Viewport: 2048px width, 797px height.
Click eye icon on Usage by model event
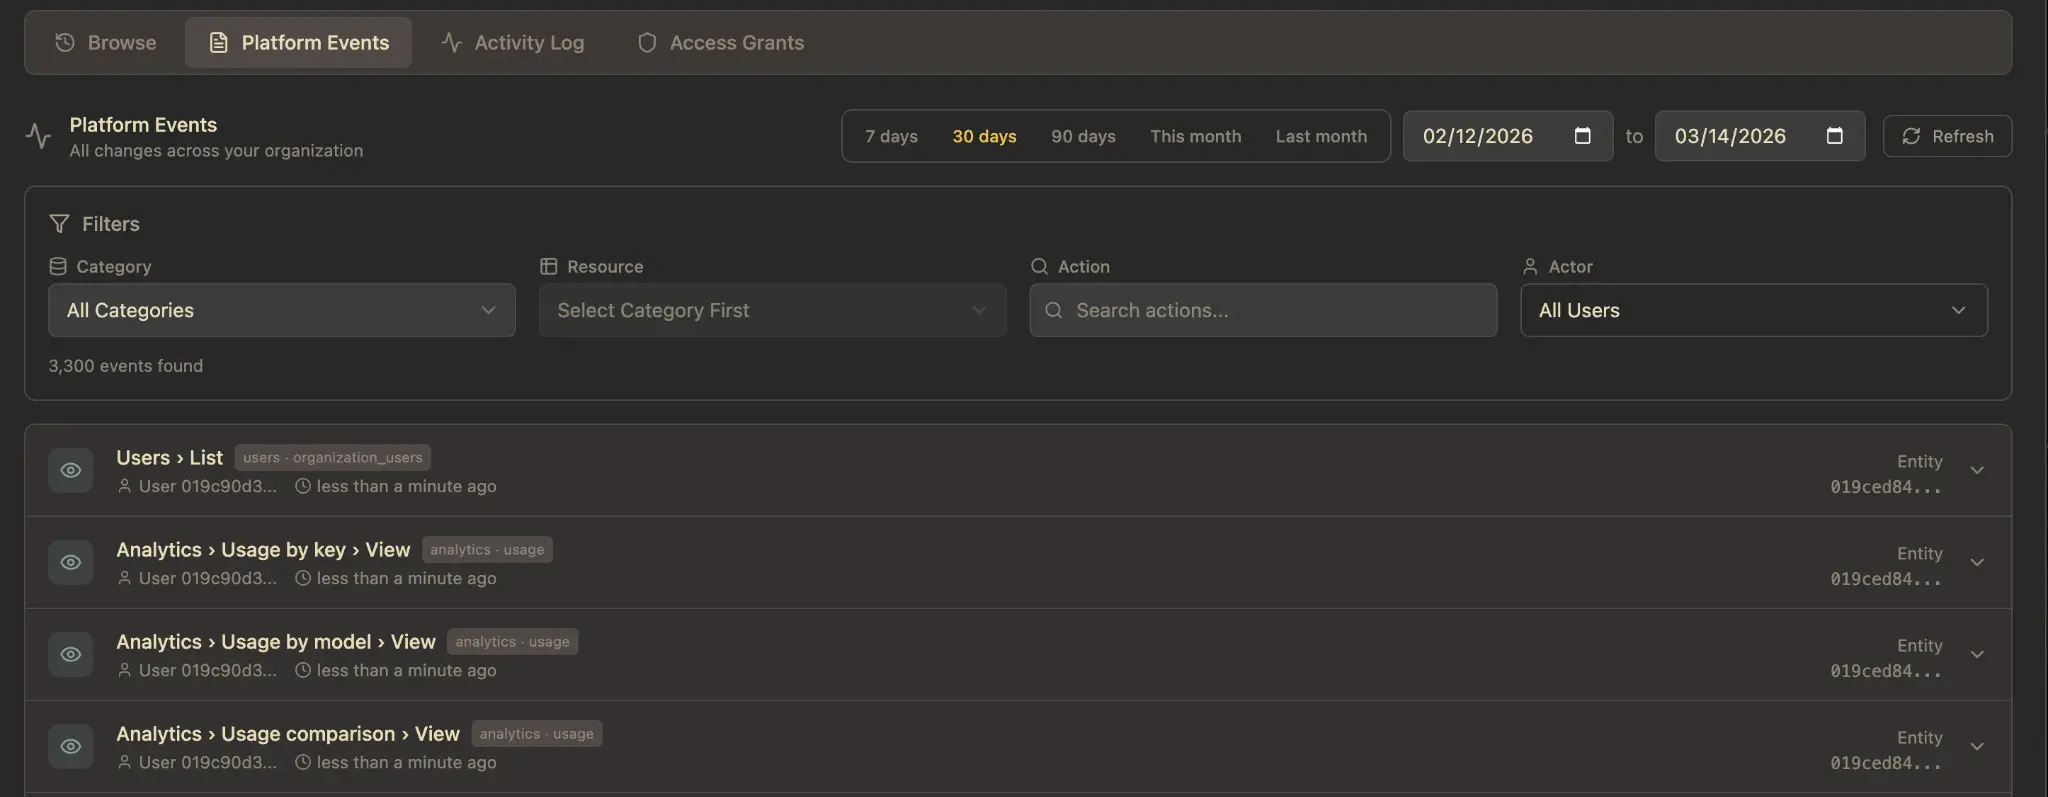tap(70, 654)
